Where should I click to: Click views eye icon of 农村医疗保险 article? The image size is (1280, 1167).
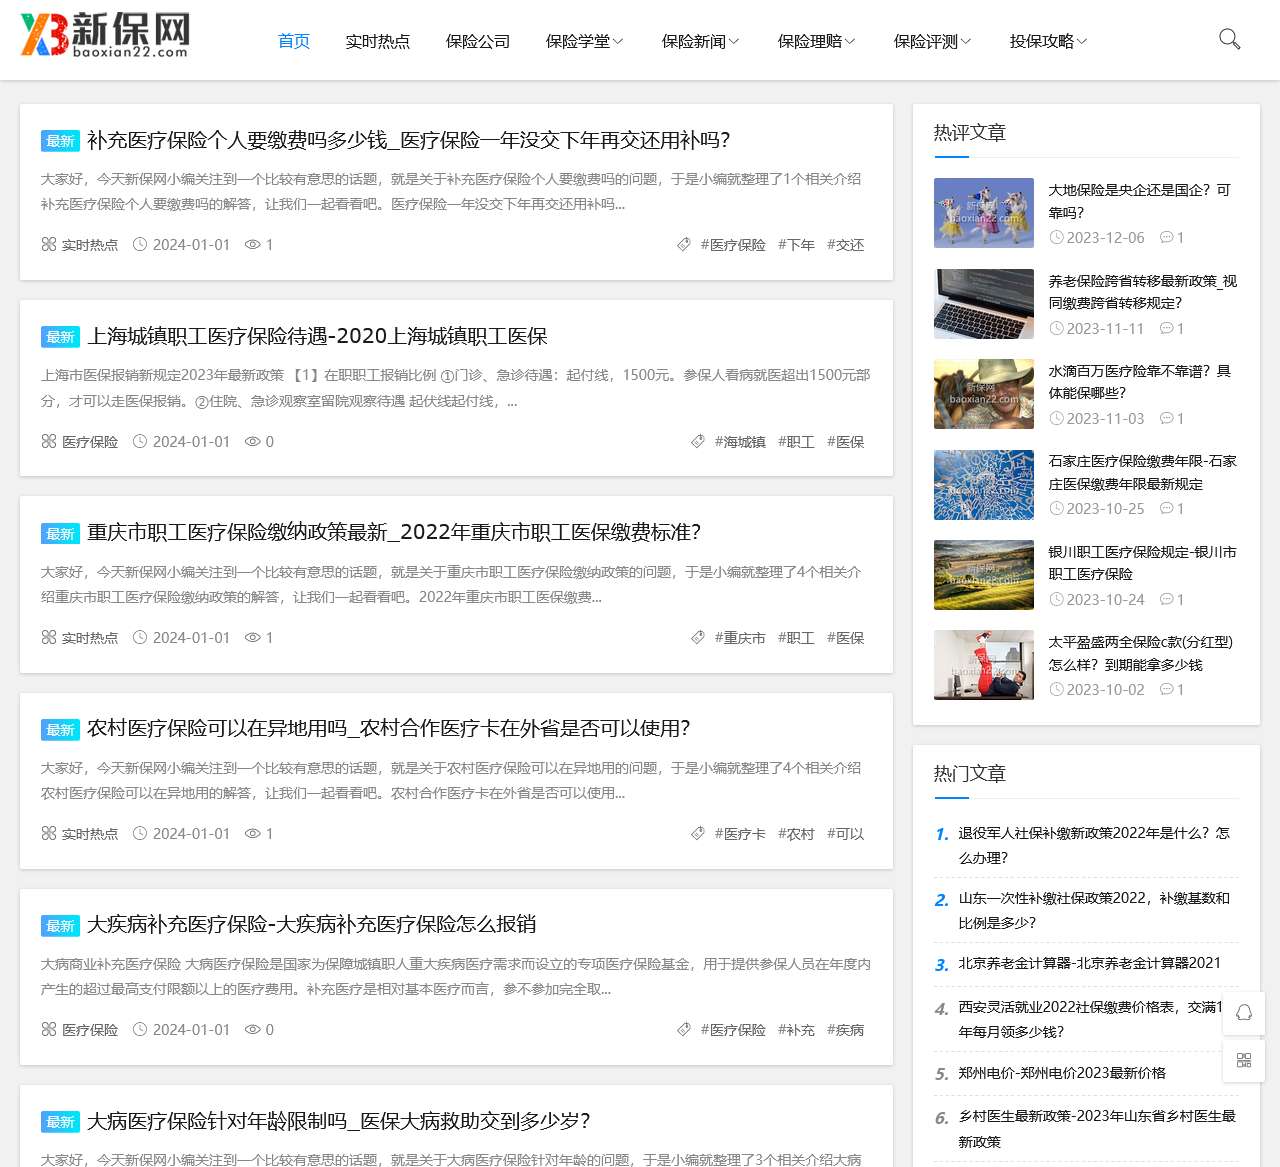click(253, 833)
